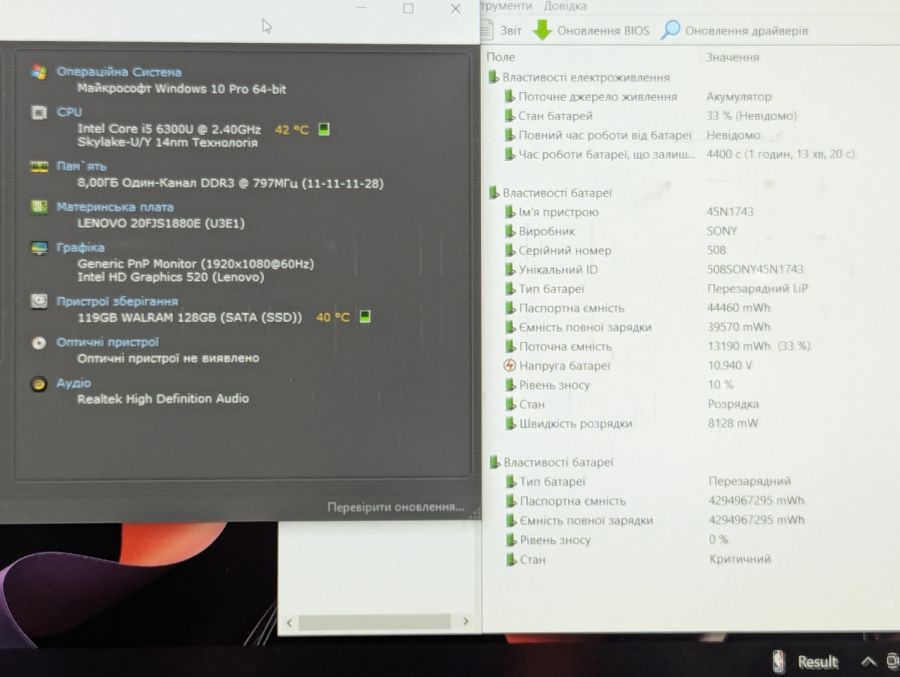The width and height of the screenshot is (900, 677).
Task: Click the icon beside Рівень зносу 10 %
Action: pos(510,385)
